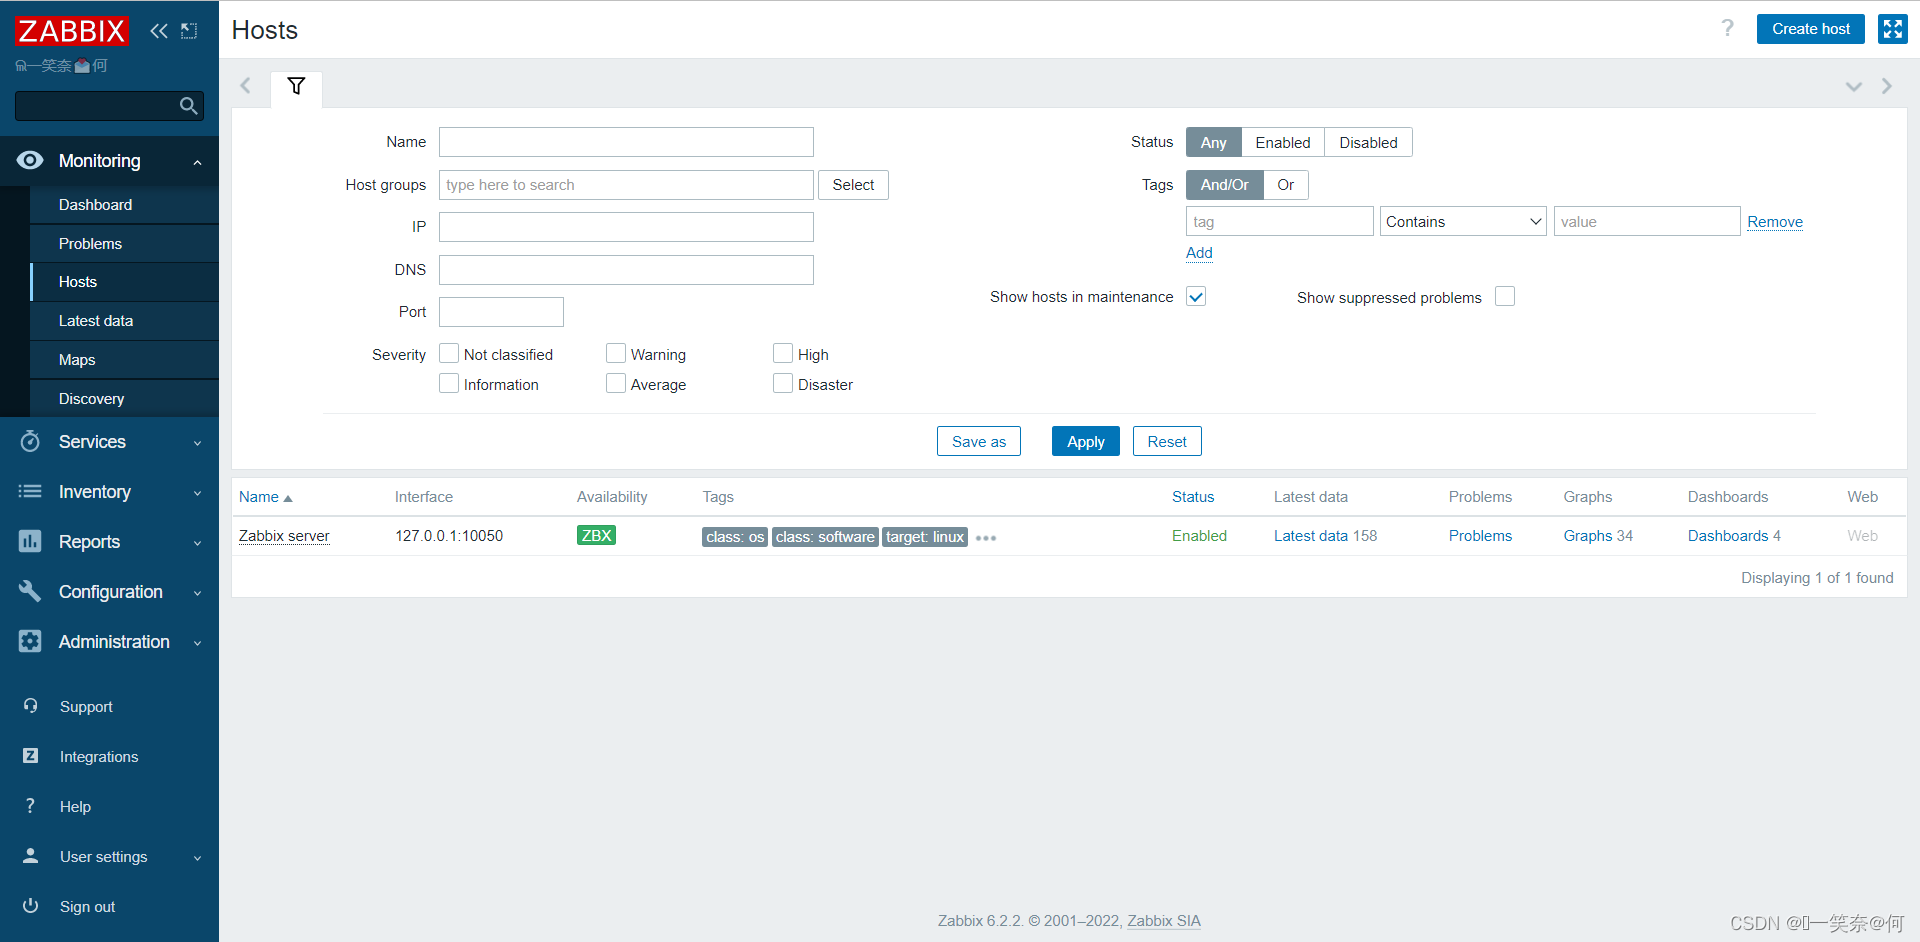Open the Contains tag operator dropdown
Viewport: 1920px width, 942px height.
(x=1463, y=221)
